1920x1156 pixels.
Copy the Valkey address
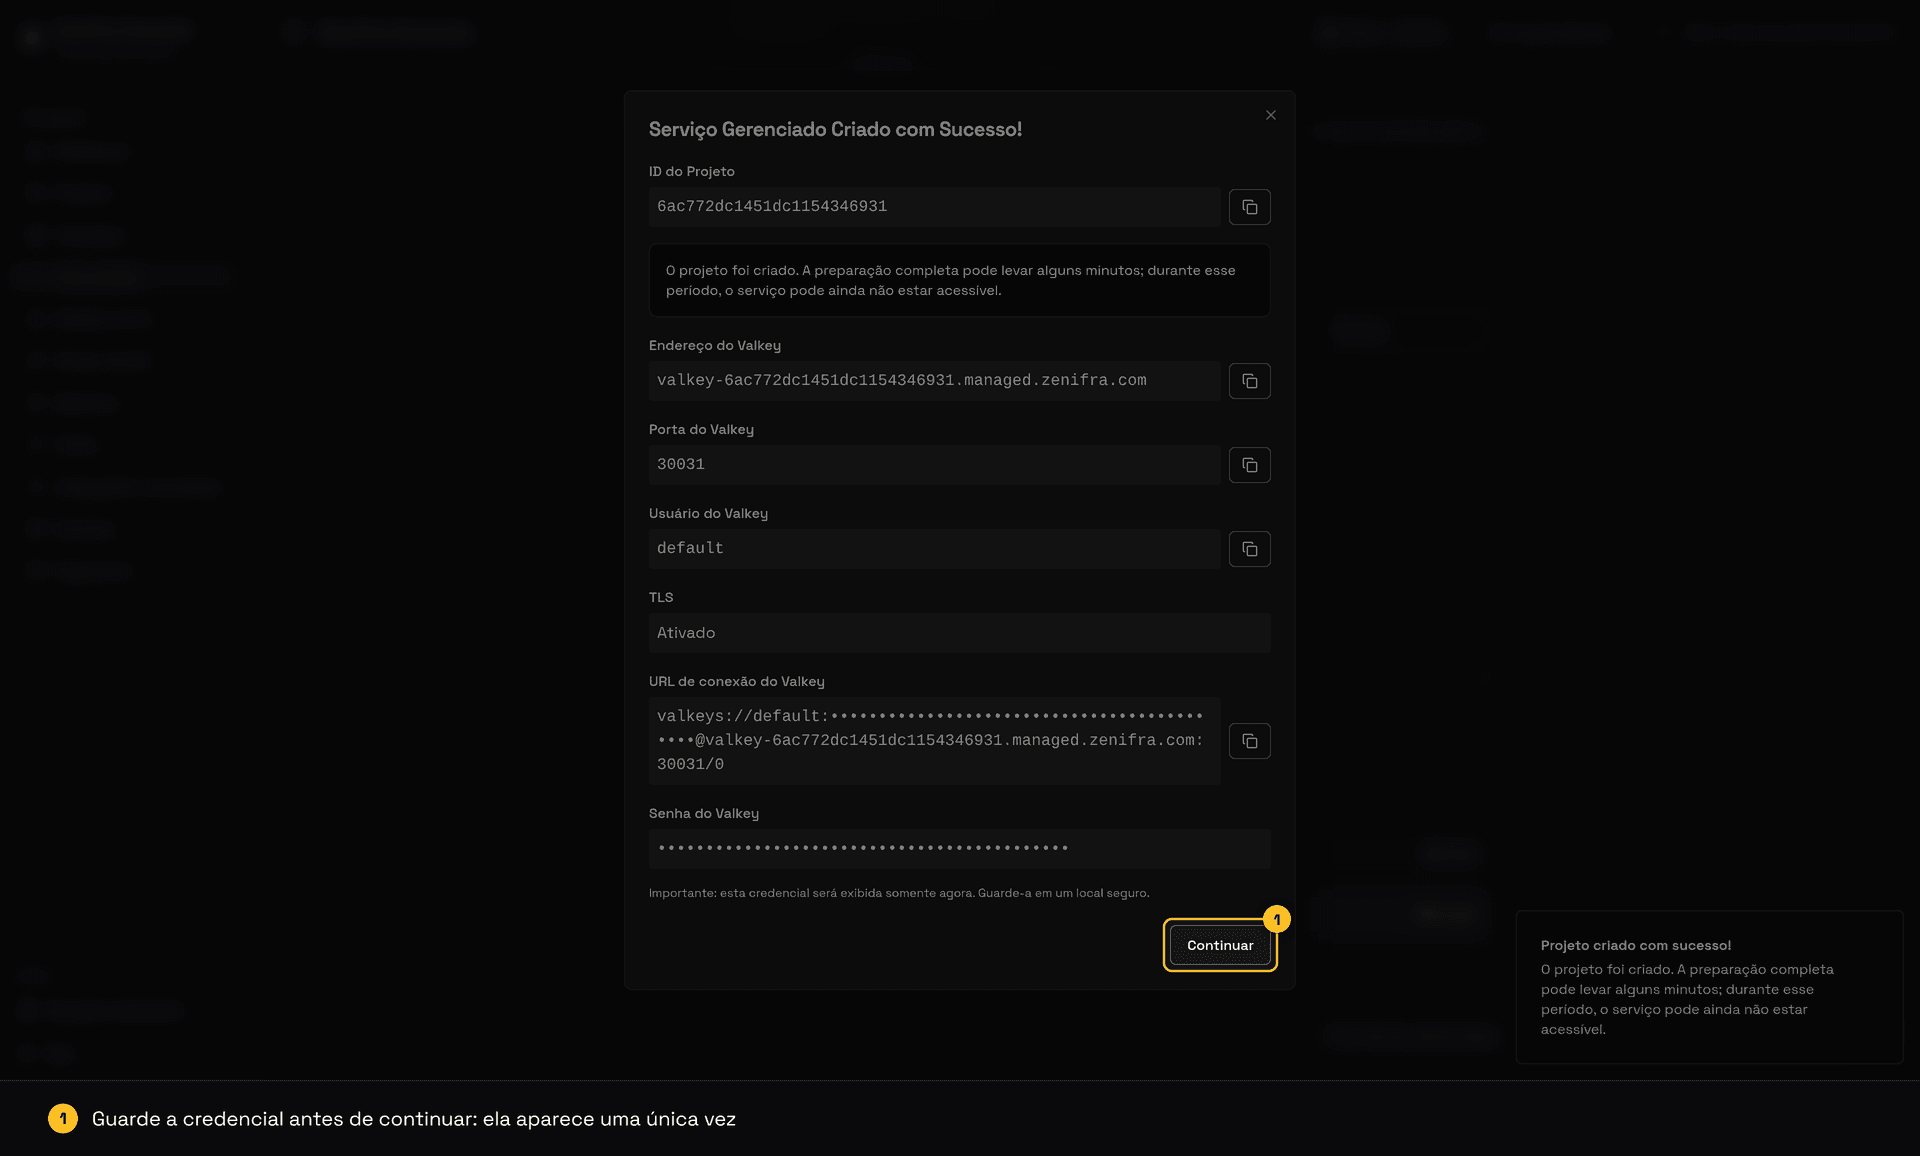[1249, 381]
